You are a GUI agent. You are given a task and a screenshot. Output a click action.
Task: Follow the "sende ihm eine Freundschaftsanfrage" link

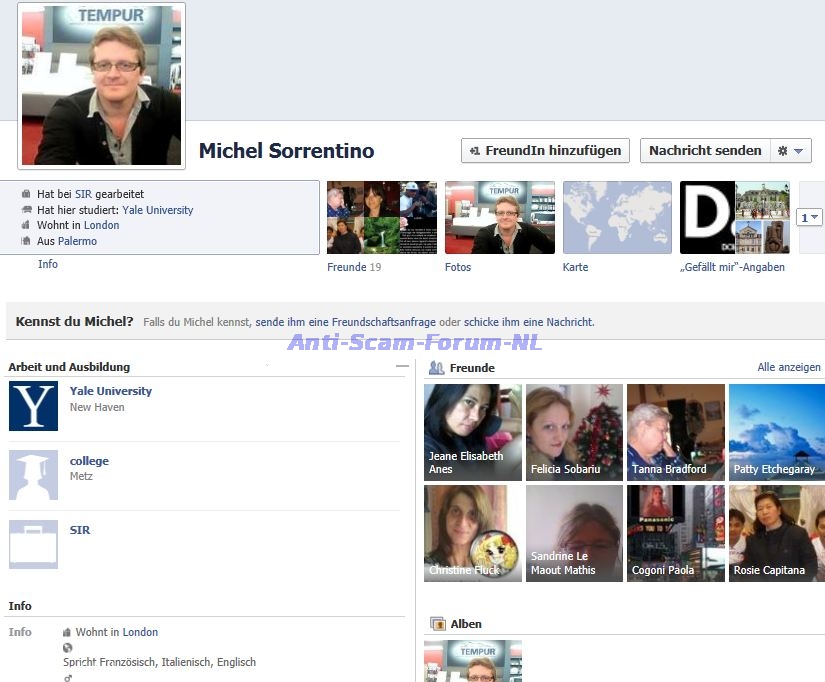[345, 322]
